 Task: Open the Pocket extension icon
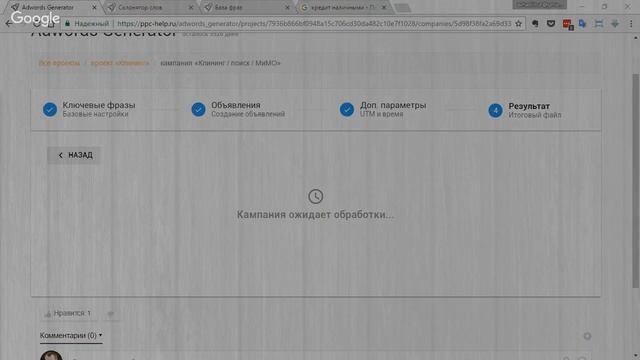pos(551,24)
